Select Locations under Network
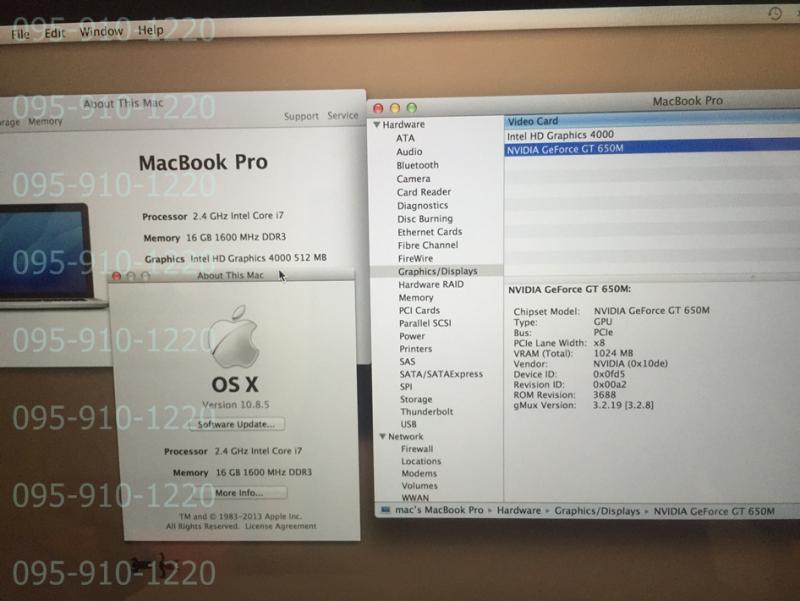This screenshot has width=800, height=601. 421,461
